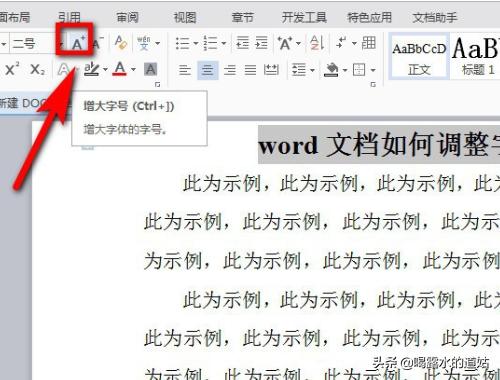Screen dimensions: 500x380
Task: Toggle align right
Action: [x=230, y=70]
